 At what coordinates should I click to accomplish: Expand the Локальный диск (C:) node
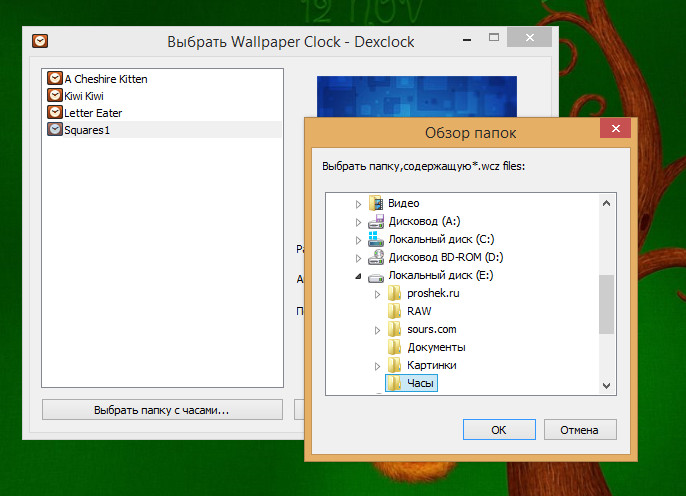click(358, 240)
